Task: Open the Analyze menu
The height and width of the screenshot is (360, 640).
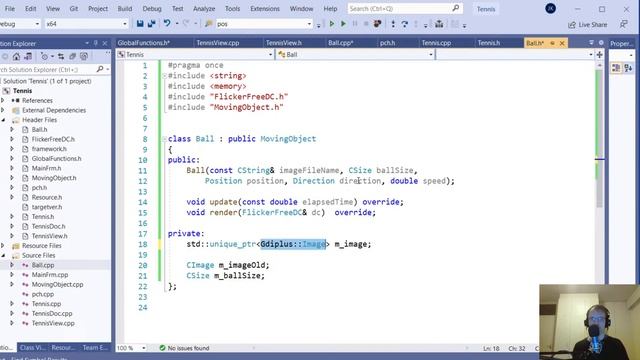Action: [204, 9]
